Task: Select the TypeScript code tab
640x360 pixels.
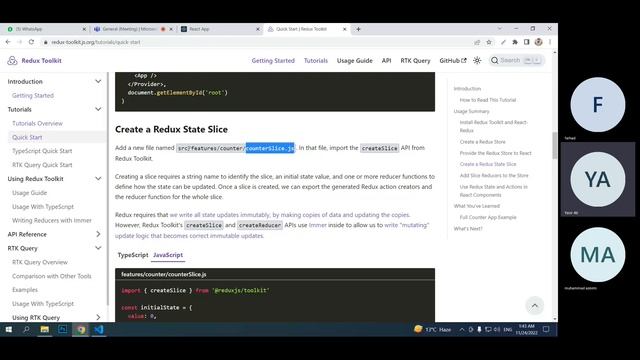Action: (133, 255)
